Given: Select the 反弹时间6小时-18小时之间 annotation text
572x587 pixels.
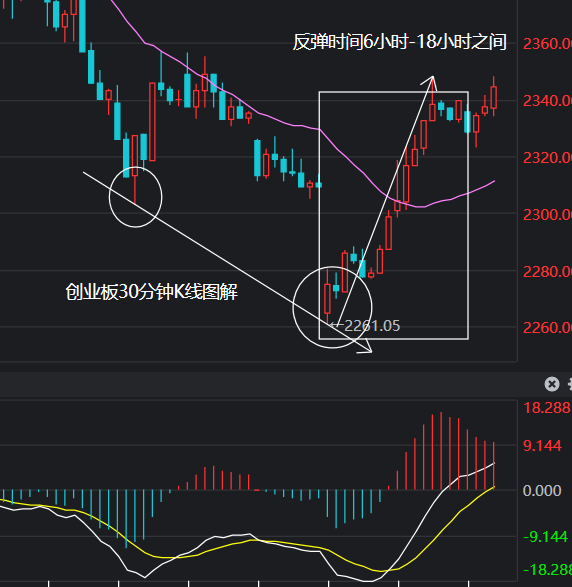Looking at the screenshot, I should click(x=399, y=42).
